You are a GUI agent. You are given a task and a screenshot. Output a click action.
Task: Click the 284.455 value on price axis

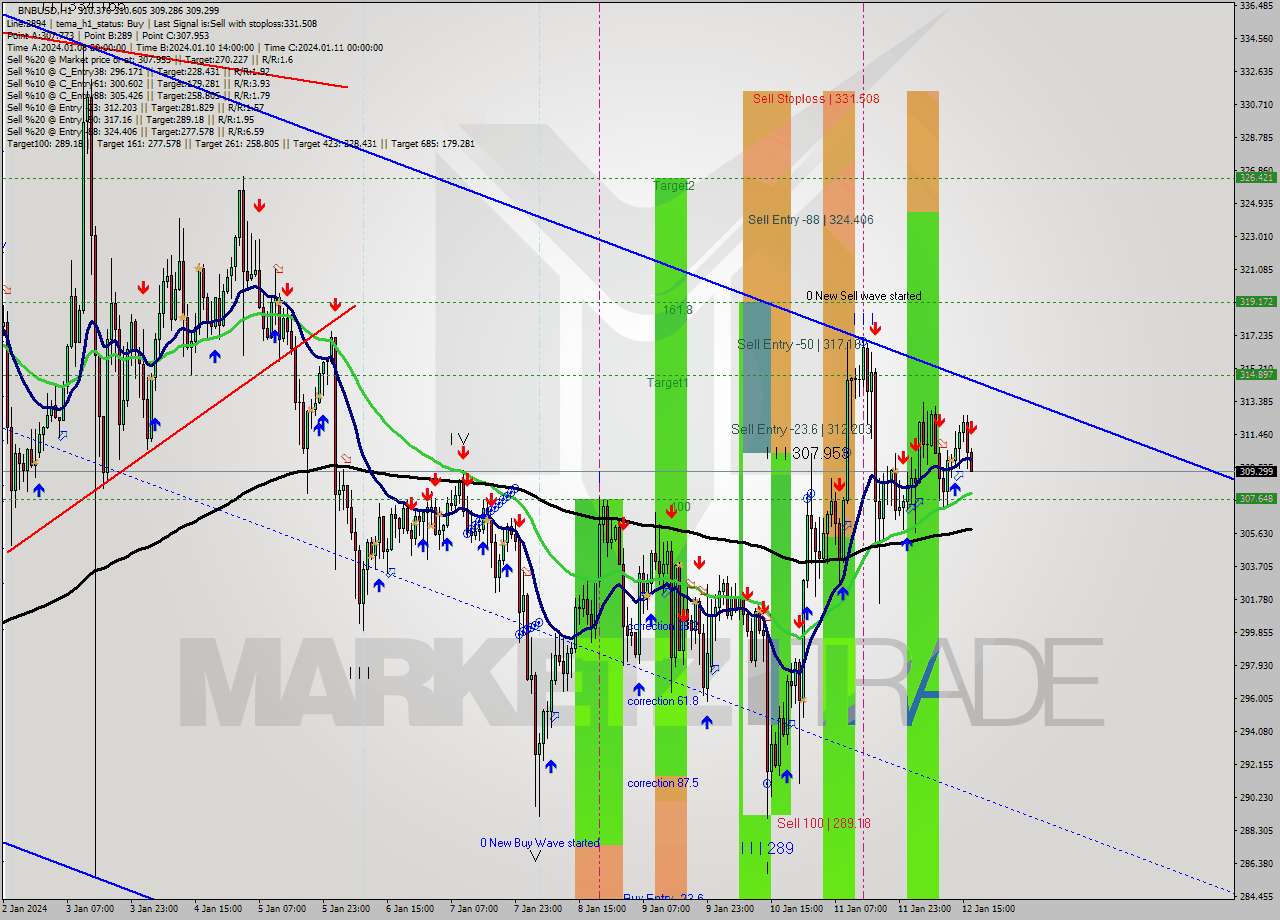pos(1256,896)
